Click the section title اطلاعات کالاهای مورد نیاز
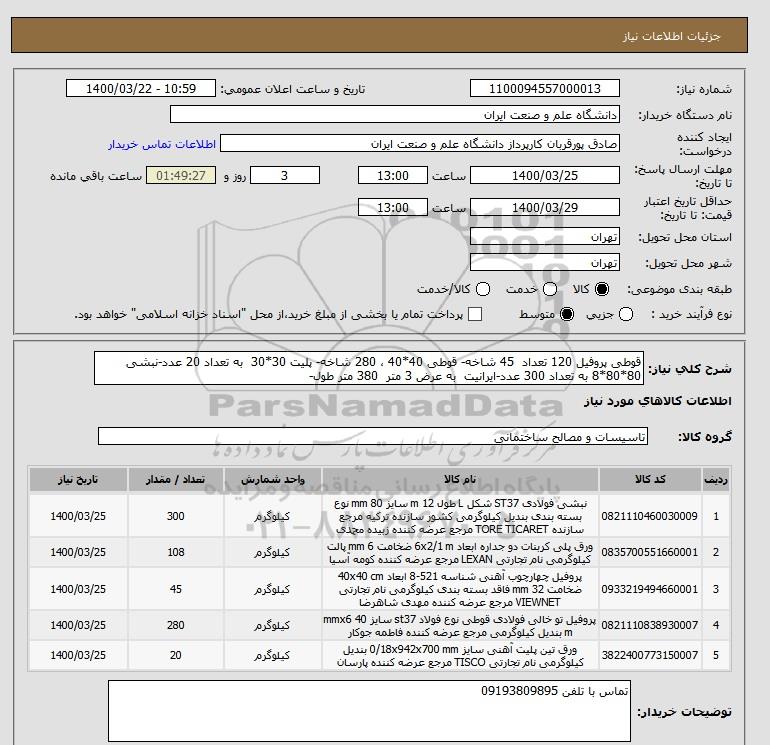This screenshot has width=770, height=745. coord(658,401)
